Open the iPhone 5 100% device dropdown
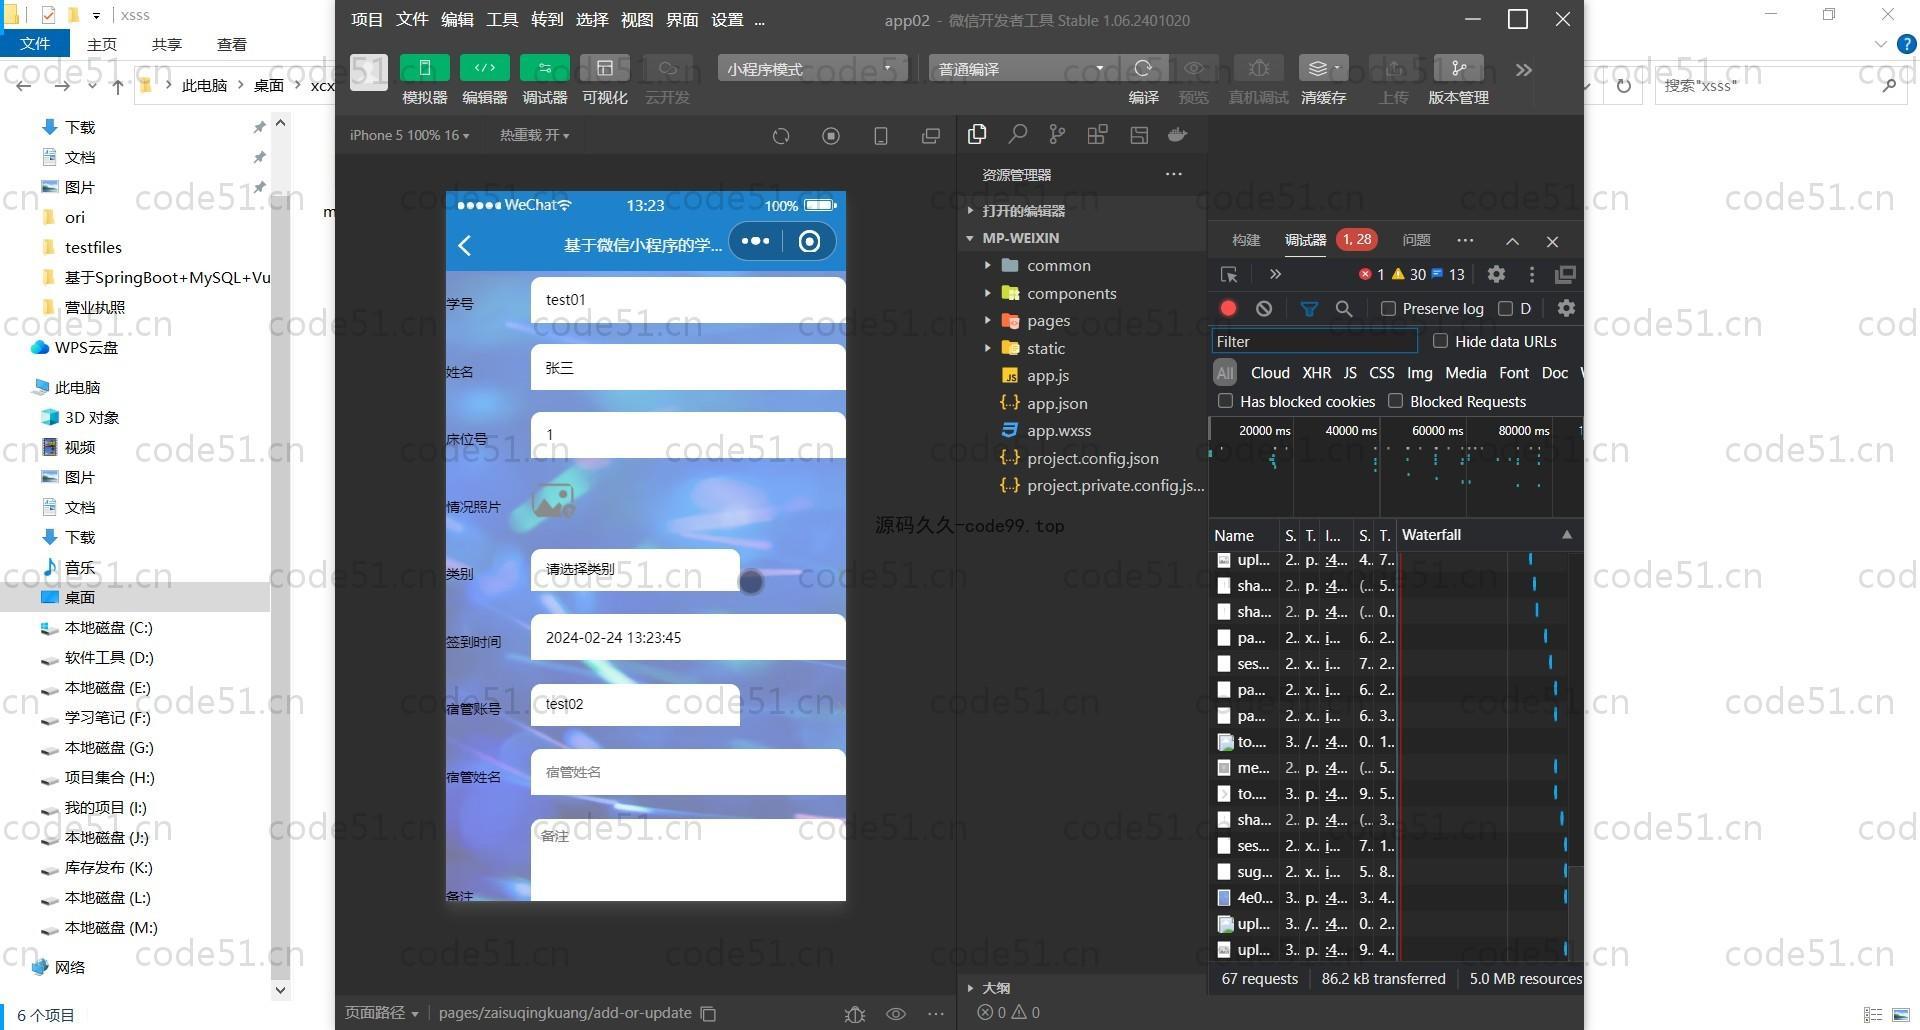 point(409,135)
